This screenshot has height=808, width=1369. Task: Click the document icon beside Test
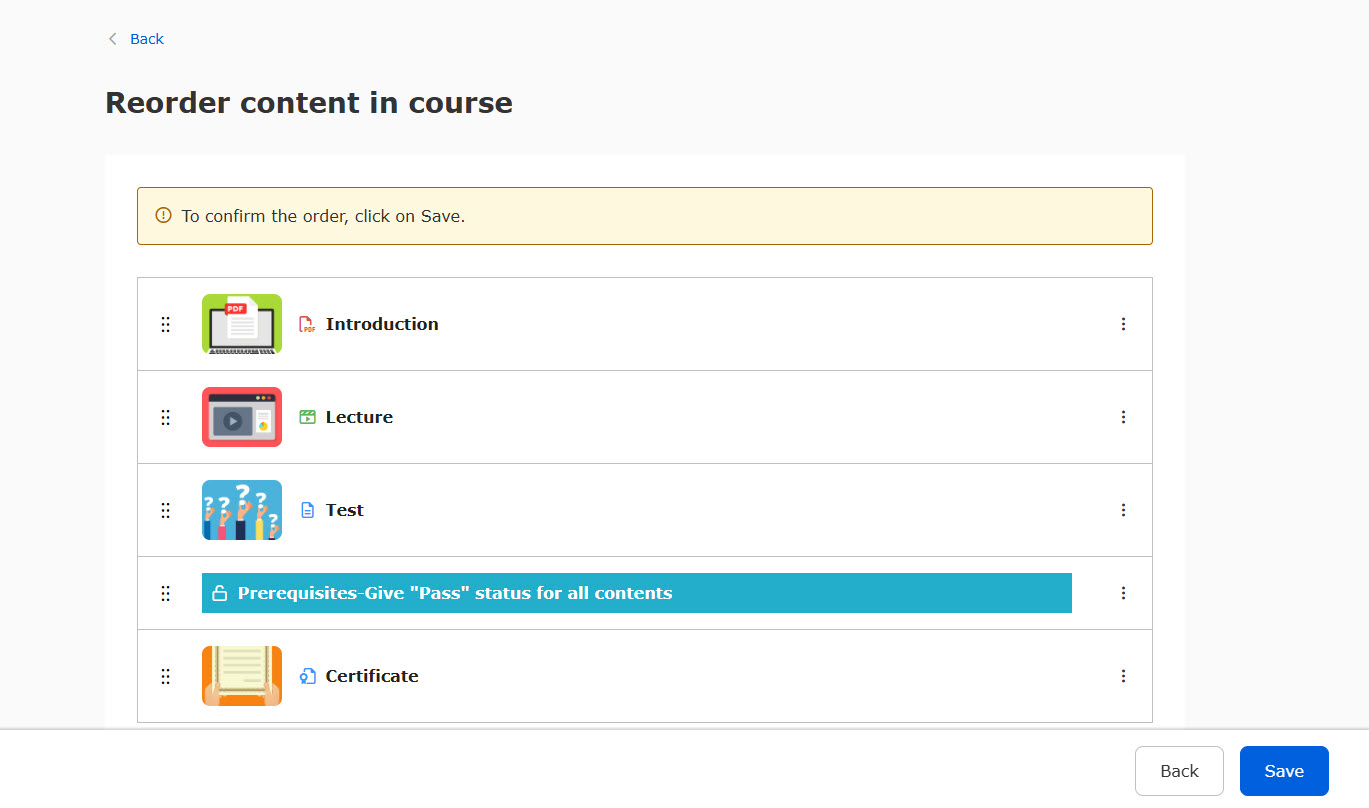308,510
